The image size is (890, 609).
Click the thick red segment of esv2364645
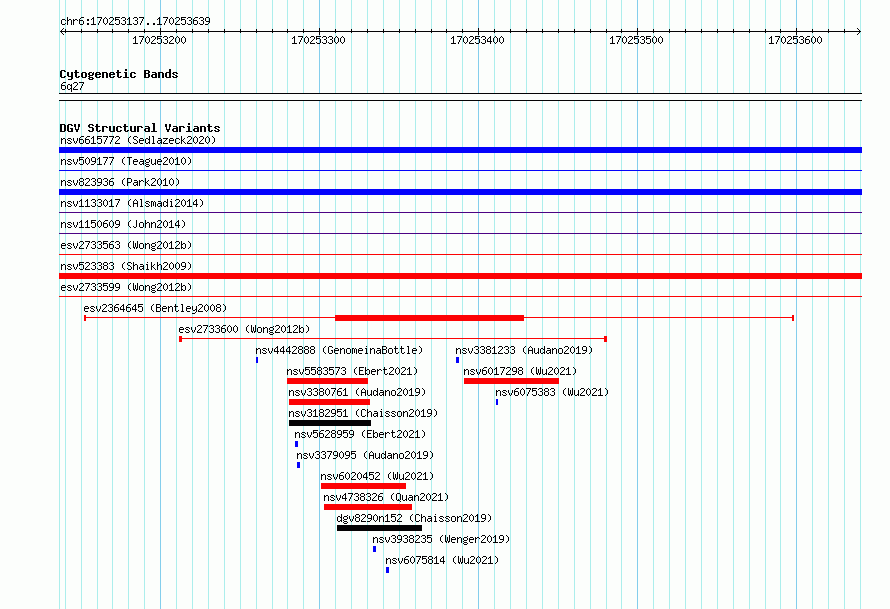coord(429,318)
